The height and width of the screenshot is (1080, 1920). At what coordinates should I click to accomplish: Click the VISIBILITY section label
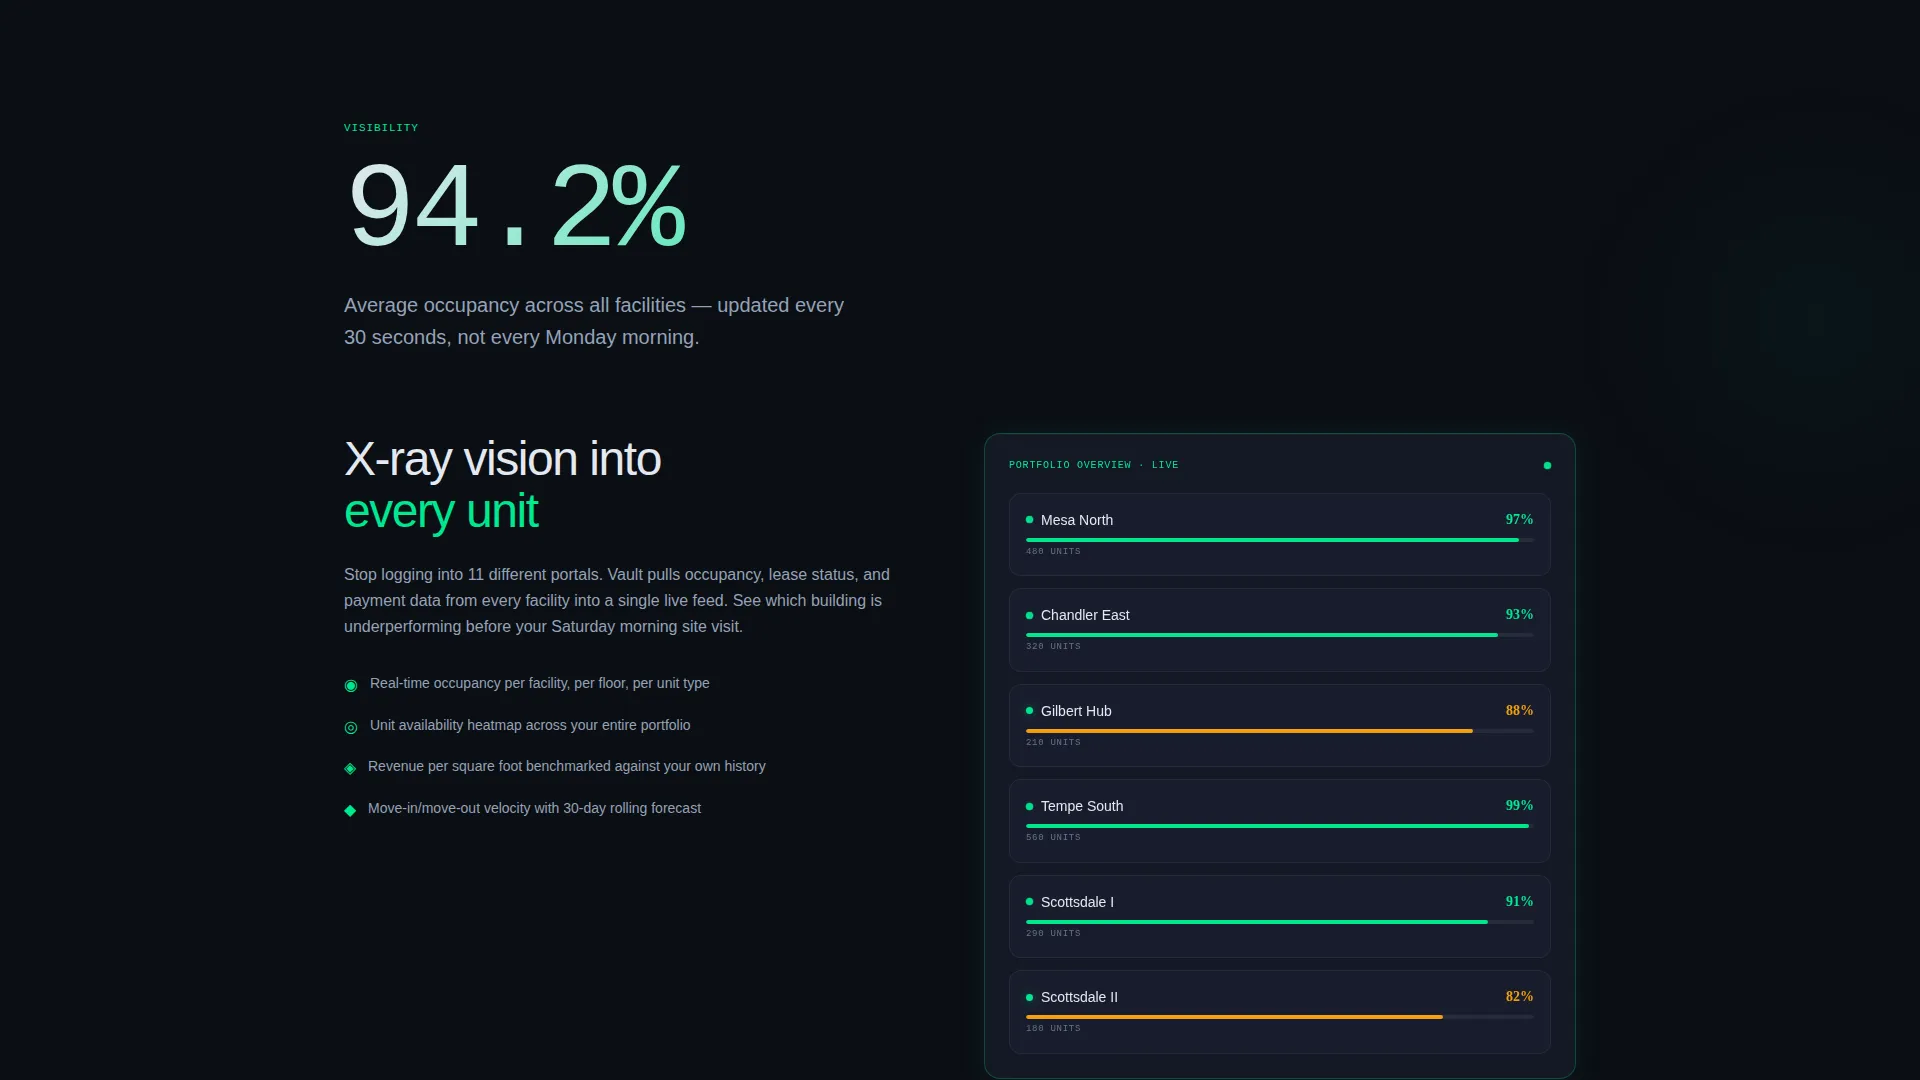tap(381, 128)
